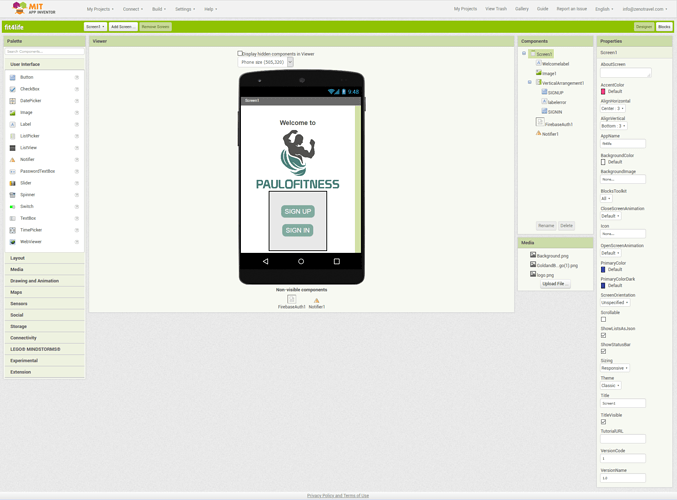Click FirebaseAuth1 non-visible component icon below the phone
677x500 pixels.
pos(291,299)
